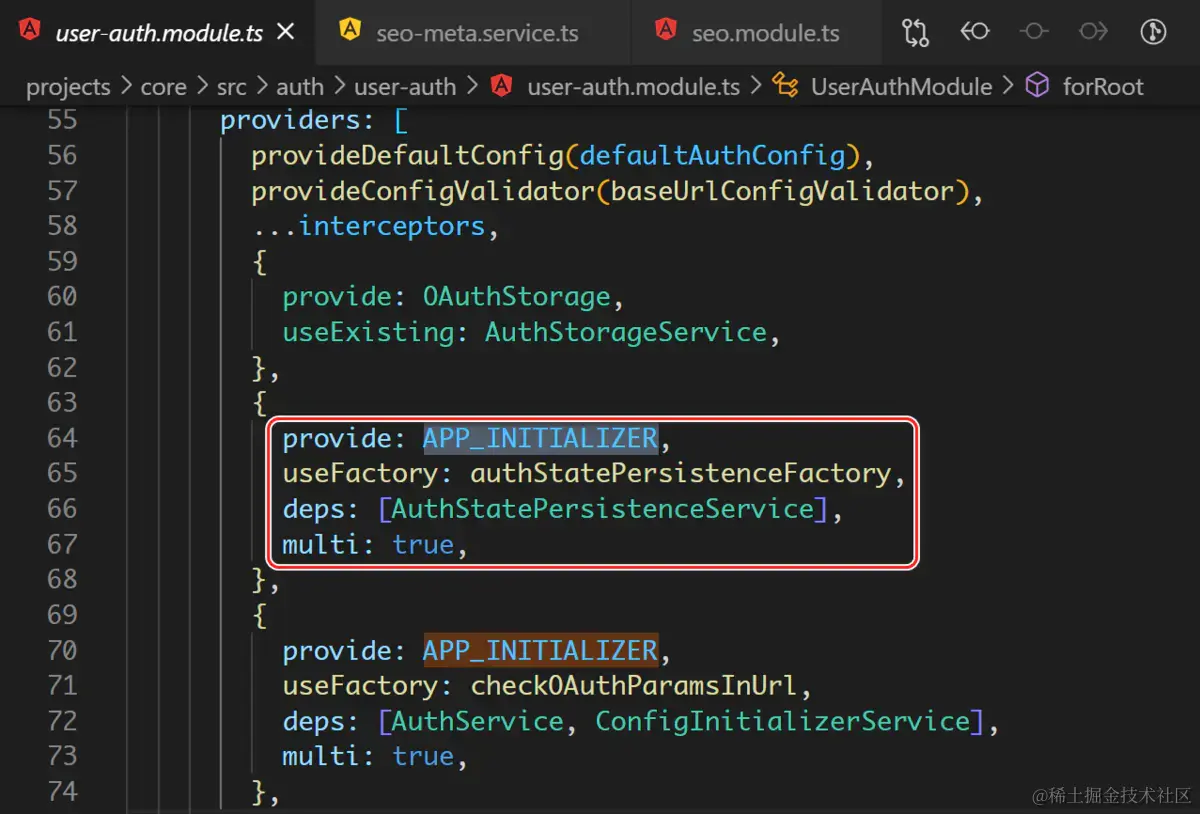Click highlighted APP_INITIALIZER on line 64

coord(540,438)
